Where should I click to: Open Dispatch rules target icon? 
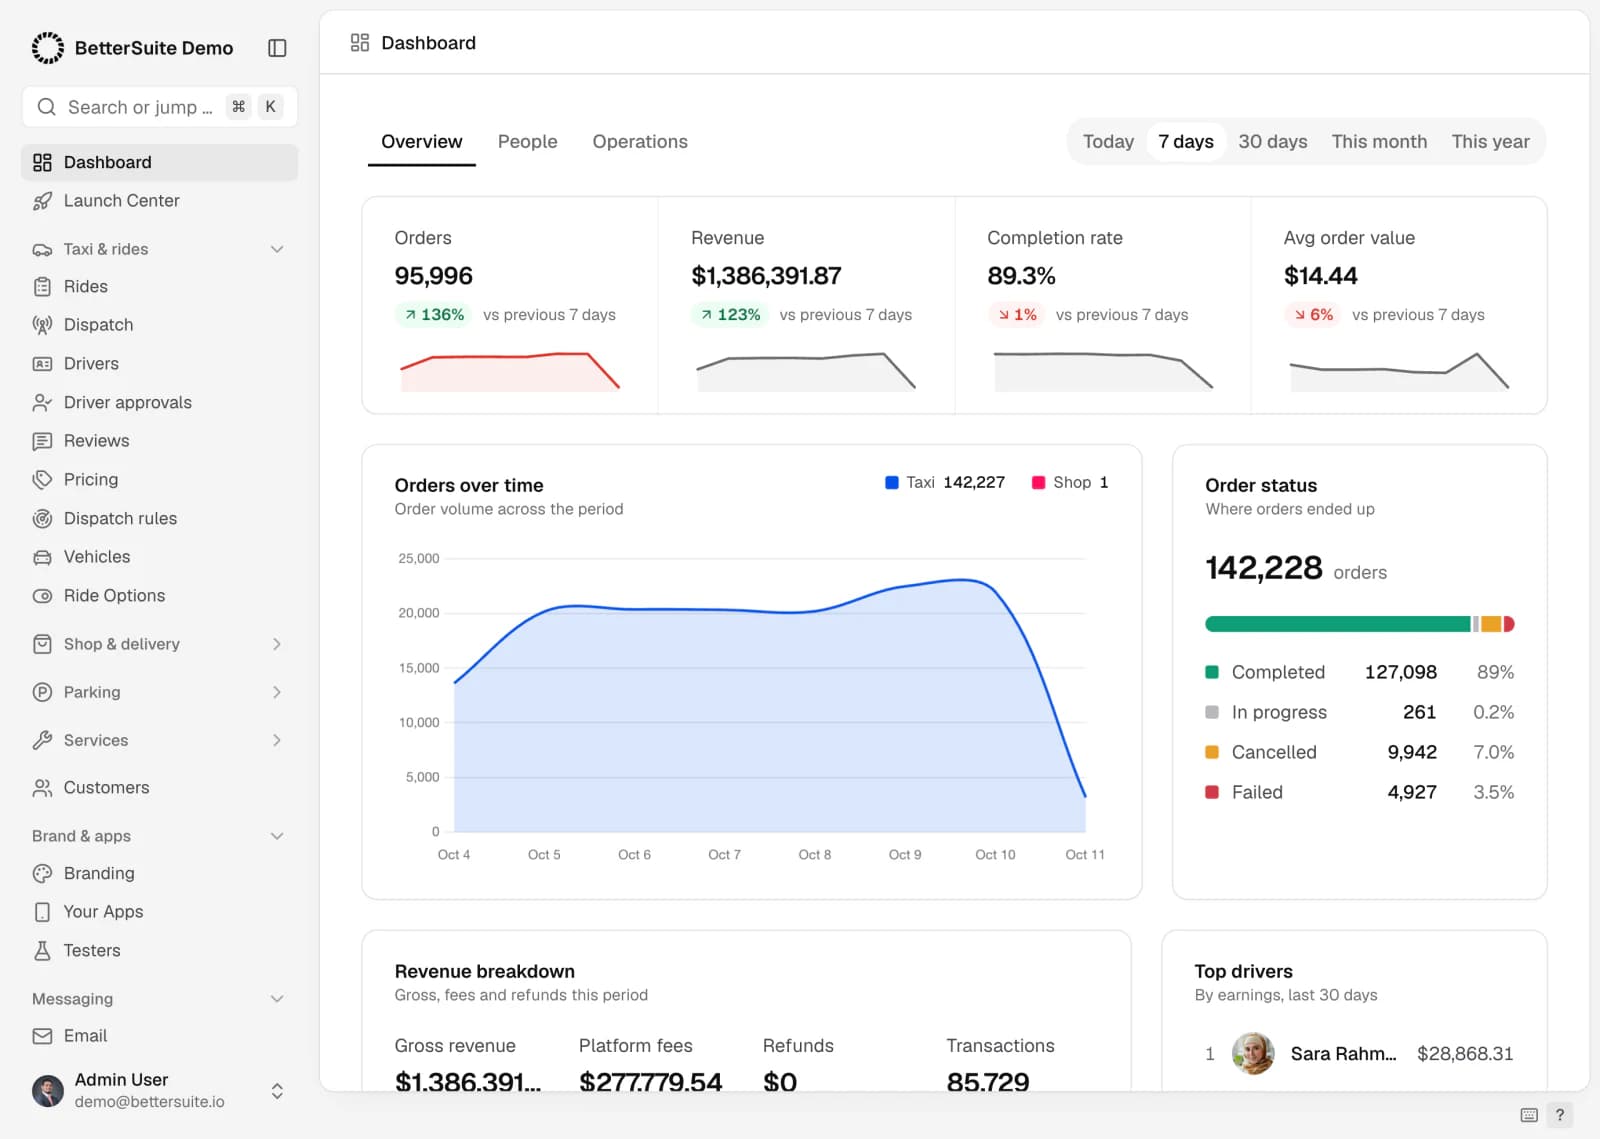click(42, 519)
